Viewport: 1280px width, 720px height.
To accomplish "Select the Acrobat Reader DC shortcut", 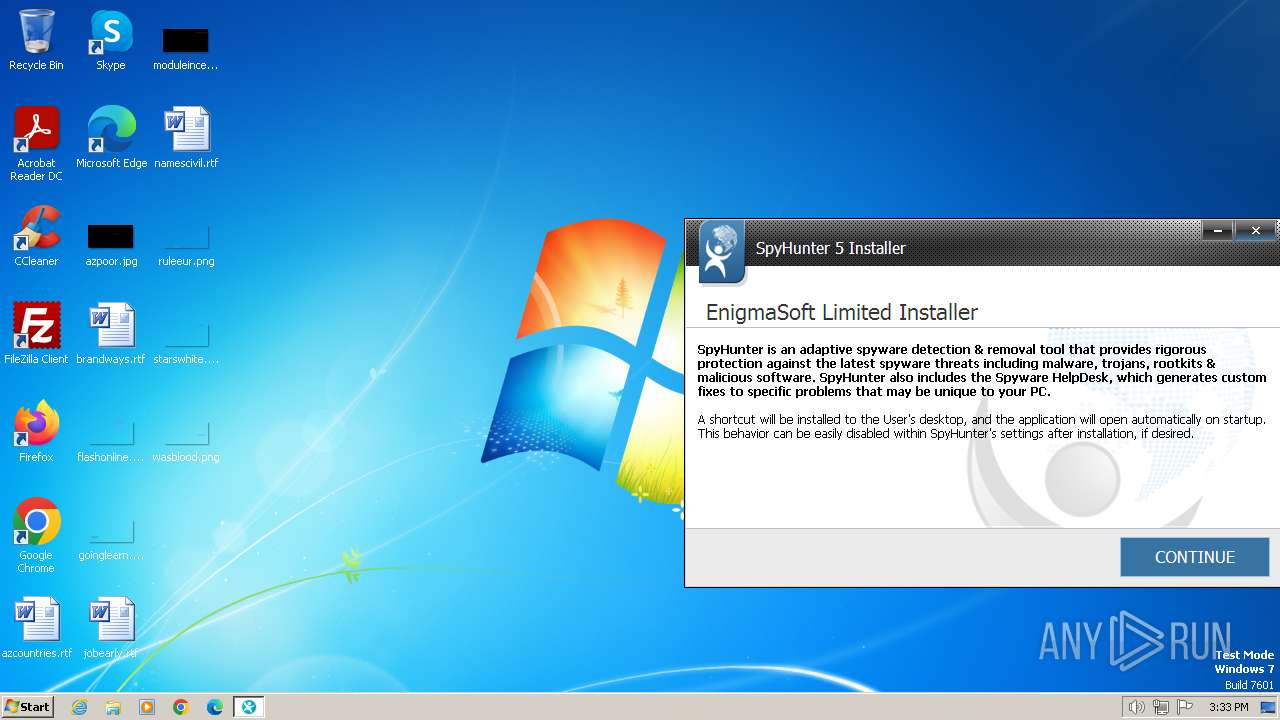I will 36,144.
